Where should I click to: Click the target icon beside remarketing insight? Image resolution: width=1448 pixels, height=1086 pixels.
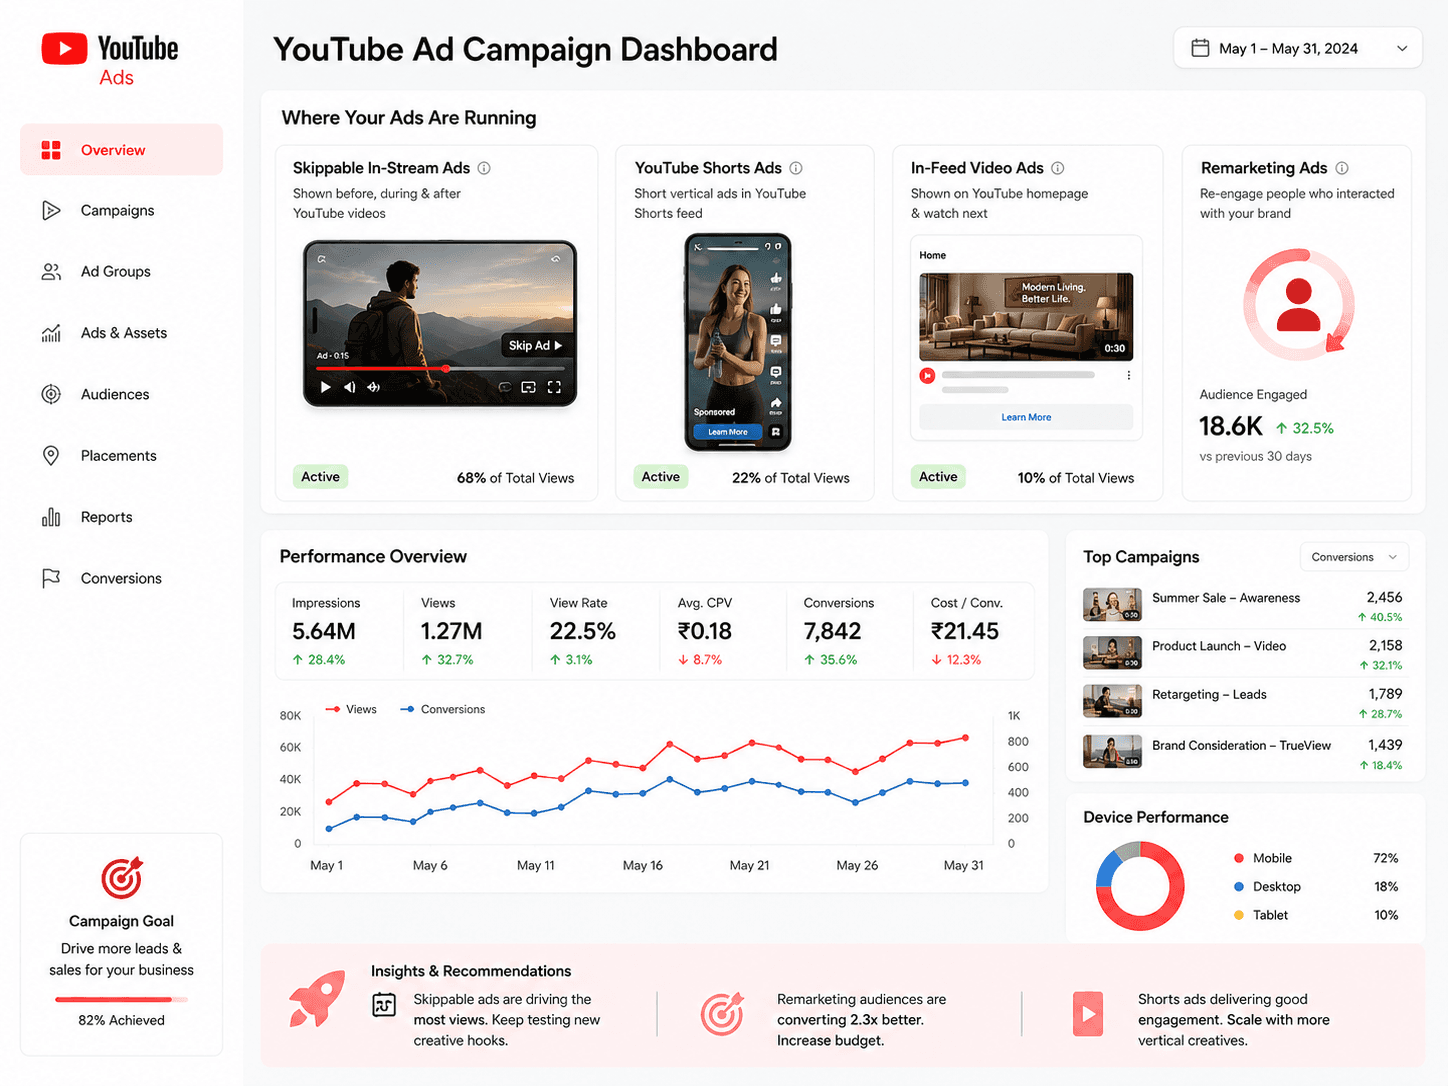[722, 1014]
